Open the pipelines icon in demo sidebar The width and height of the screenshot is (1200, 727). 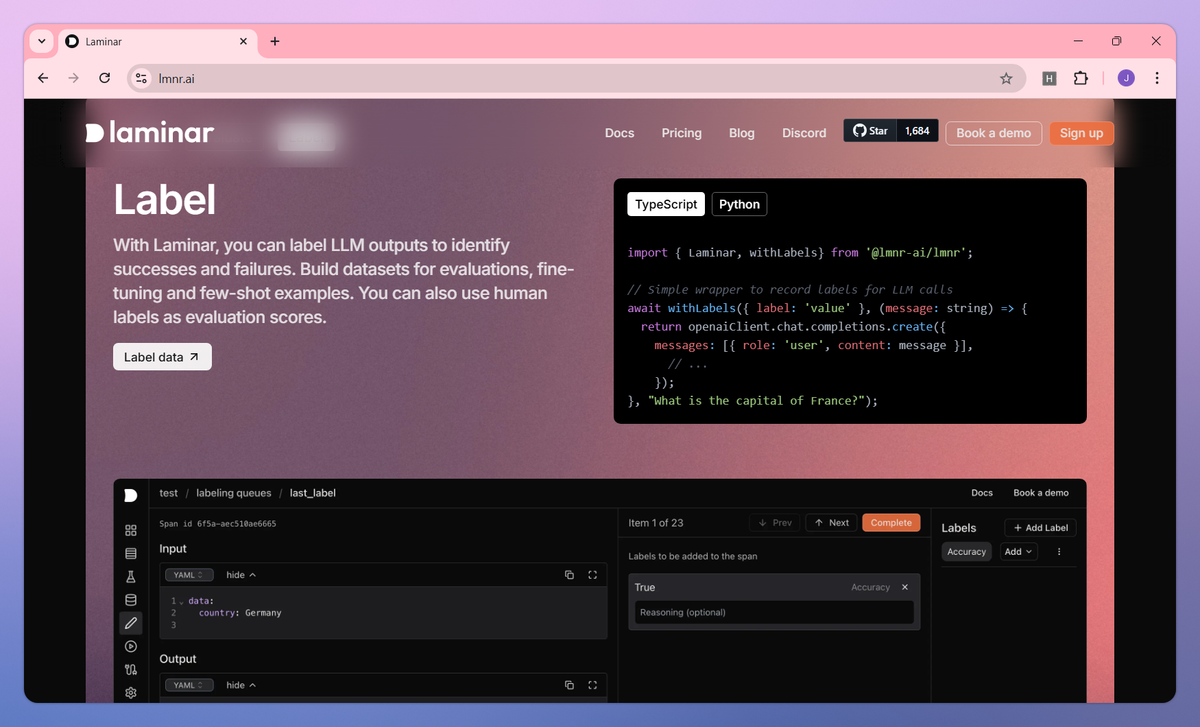(x=131, y=670)
